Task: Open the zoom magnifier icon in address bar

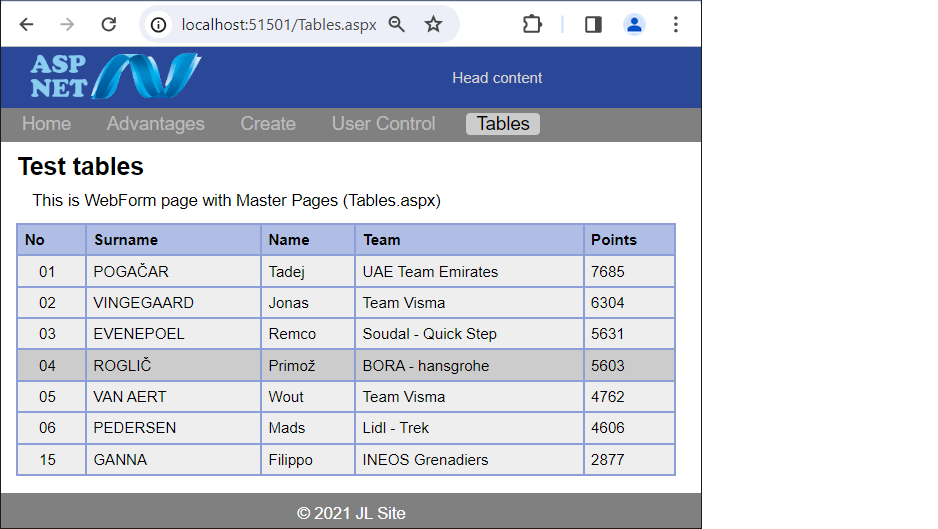Action: tap(397, 25)
